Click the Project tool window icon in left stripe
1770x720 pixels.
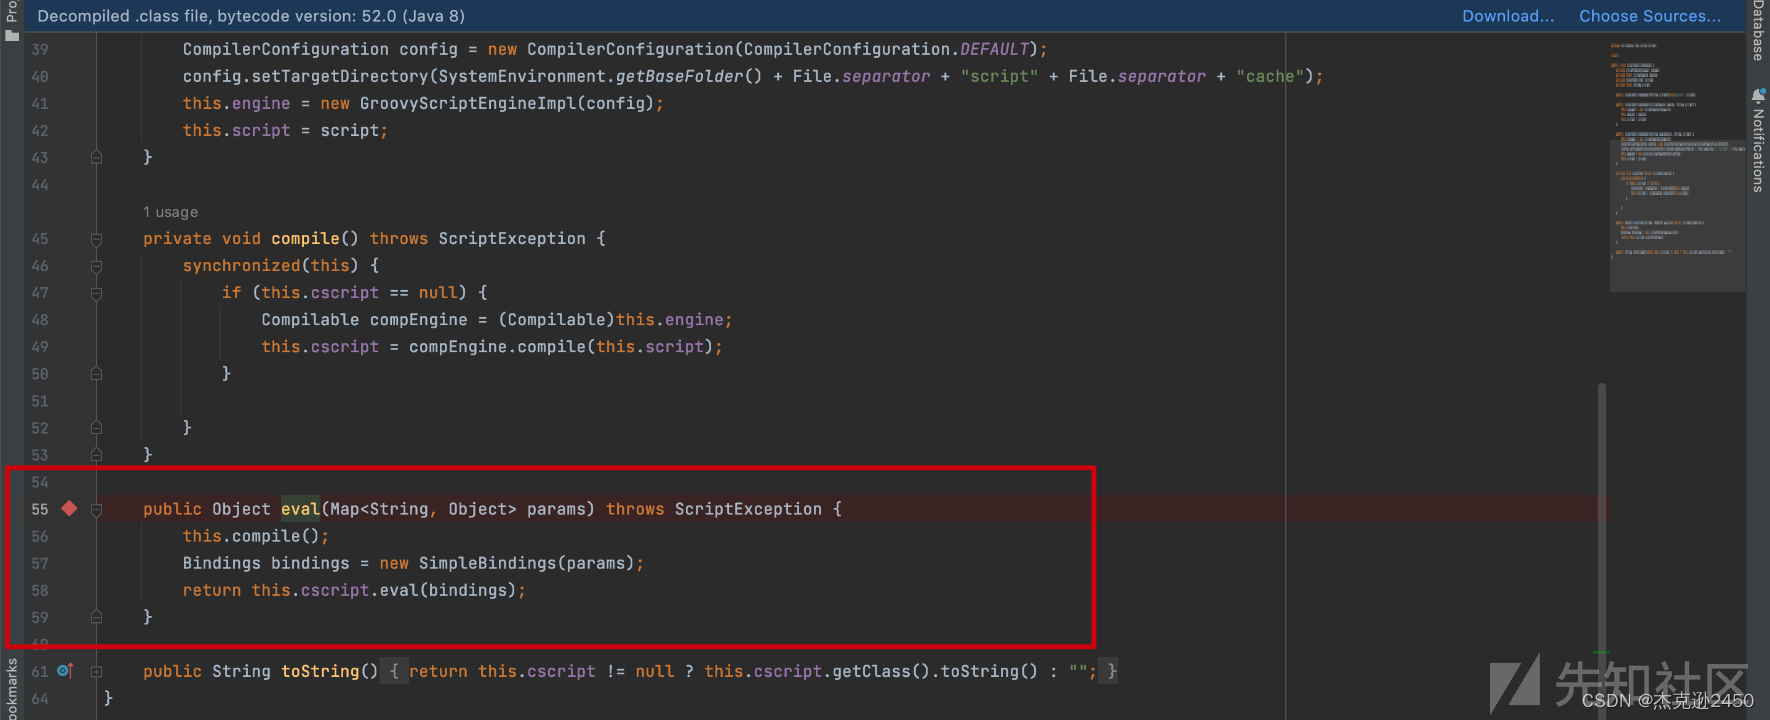tap(11, 35)
